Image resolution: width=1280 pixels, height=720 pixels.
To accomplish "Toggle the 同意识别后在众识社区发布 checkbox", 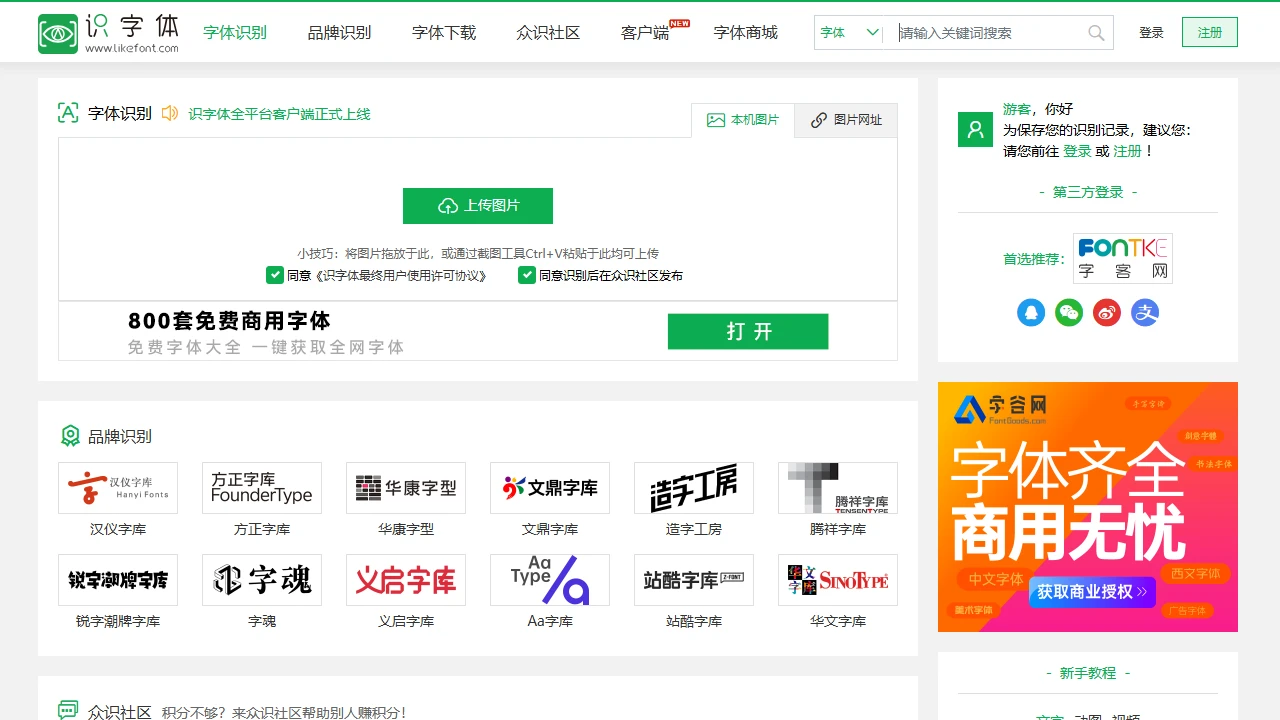I will [x=526, y=274].
